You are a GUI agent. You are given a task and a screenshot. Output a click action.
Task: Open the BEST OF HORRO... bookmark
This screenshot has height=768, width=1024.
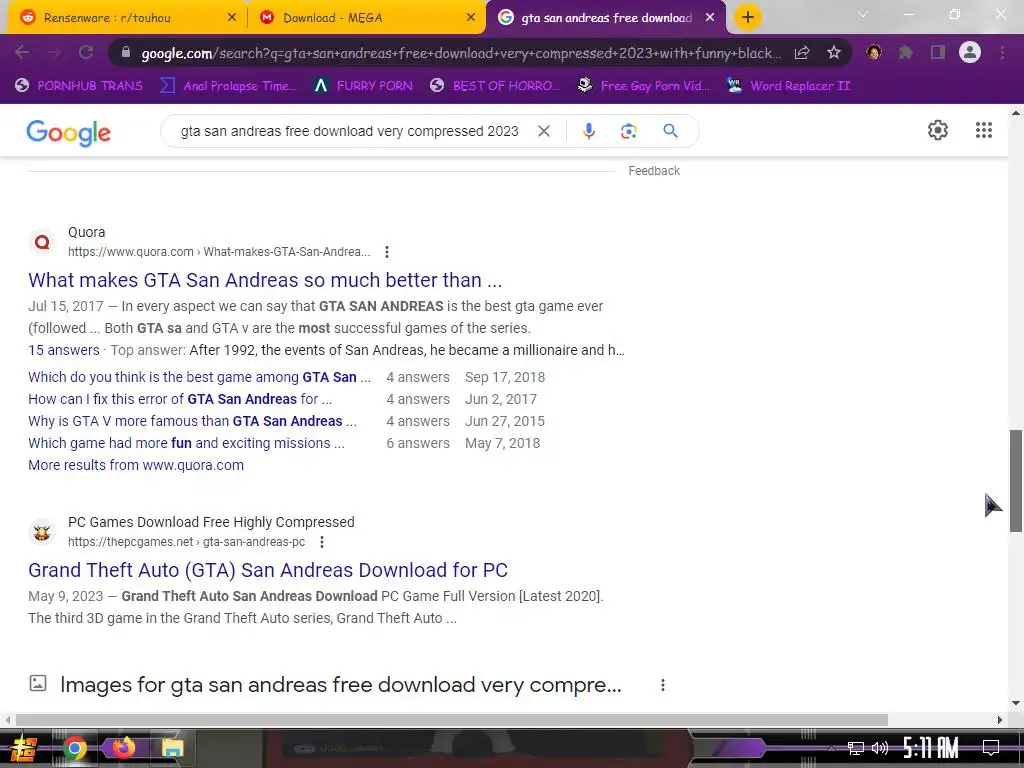coord(494,86)
